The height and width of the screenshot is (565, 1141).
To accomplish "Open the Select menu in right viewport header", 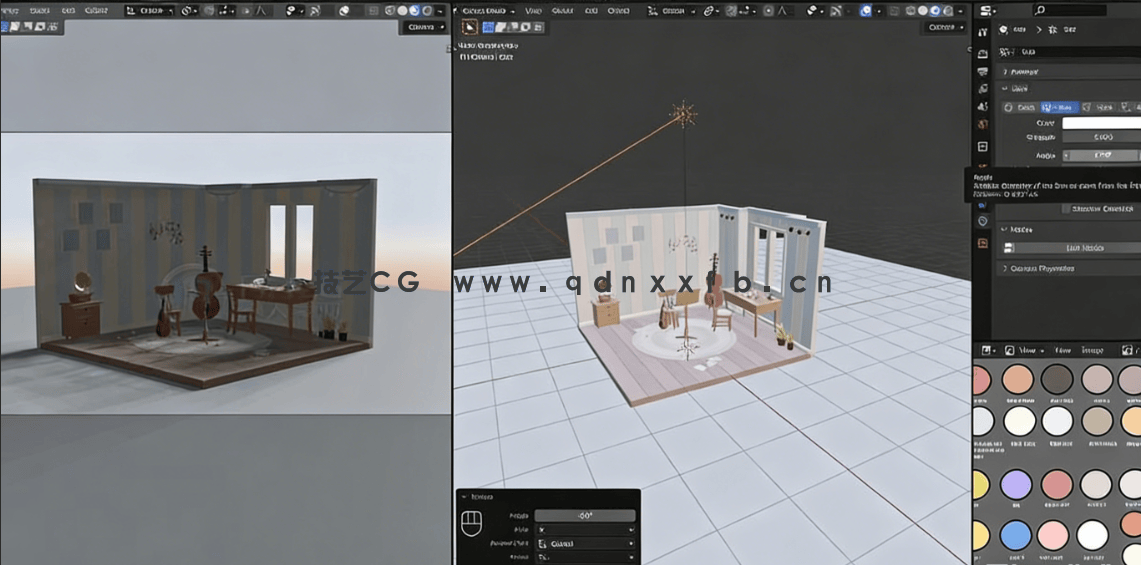I will (562, 11).
